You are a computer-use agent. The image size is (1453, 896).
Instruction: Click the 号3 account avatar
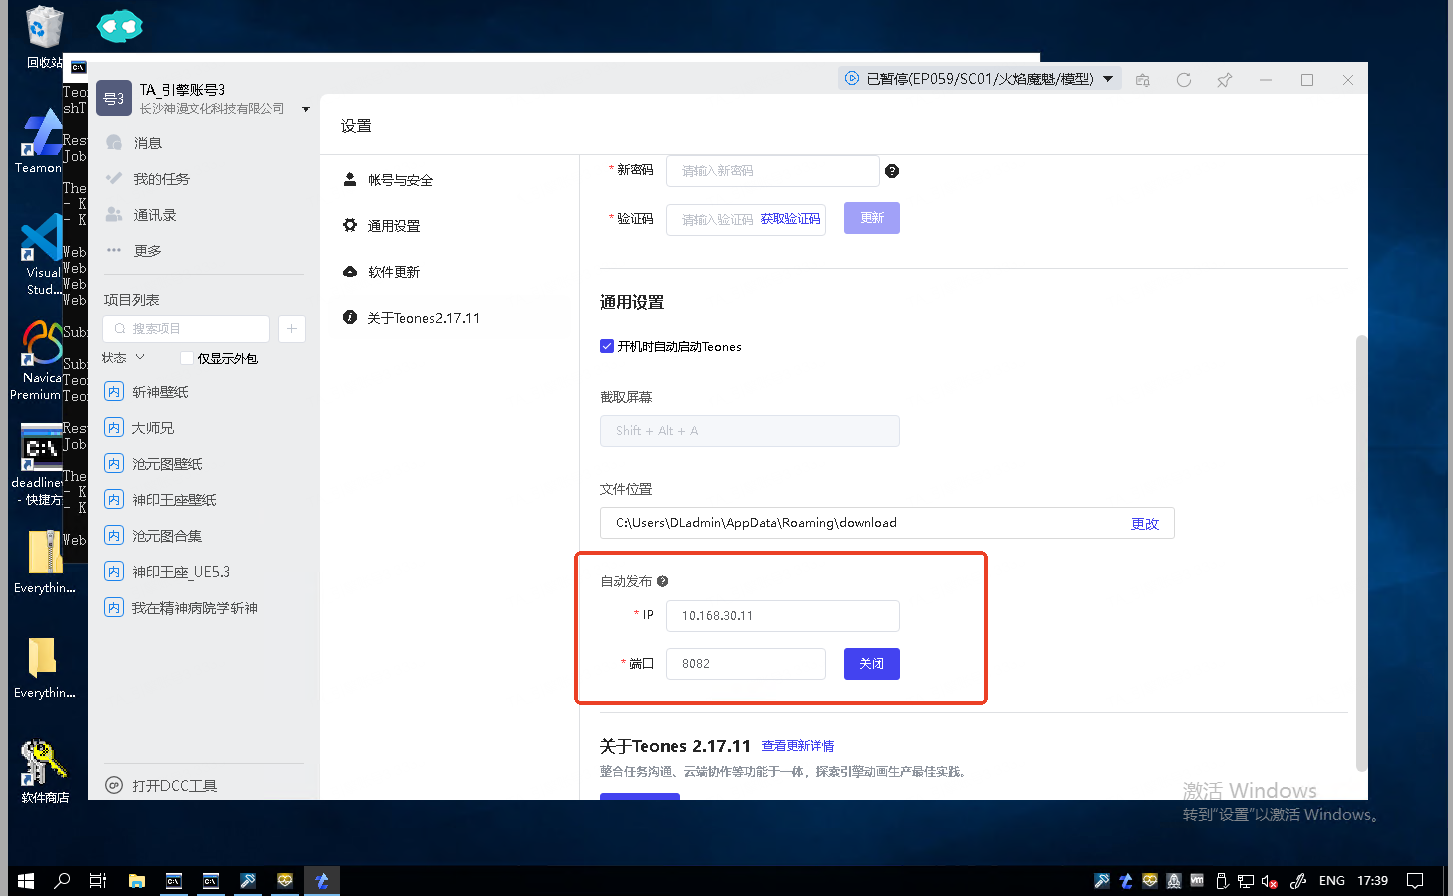coord(114,99)
